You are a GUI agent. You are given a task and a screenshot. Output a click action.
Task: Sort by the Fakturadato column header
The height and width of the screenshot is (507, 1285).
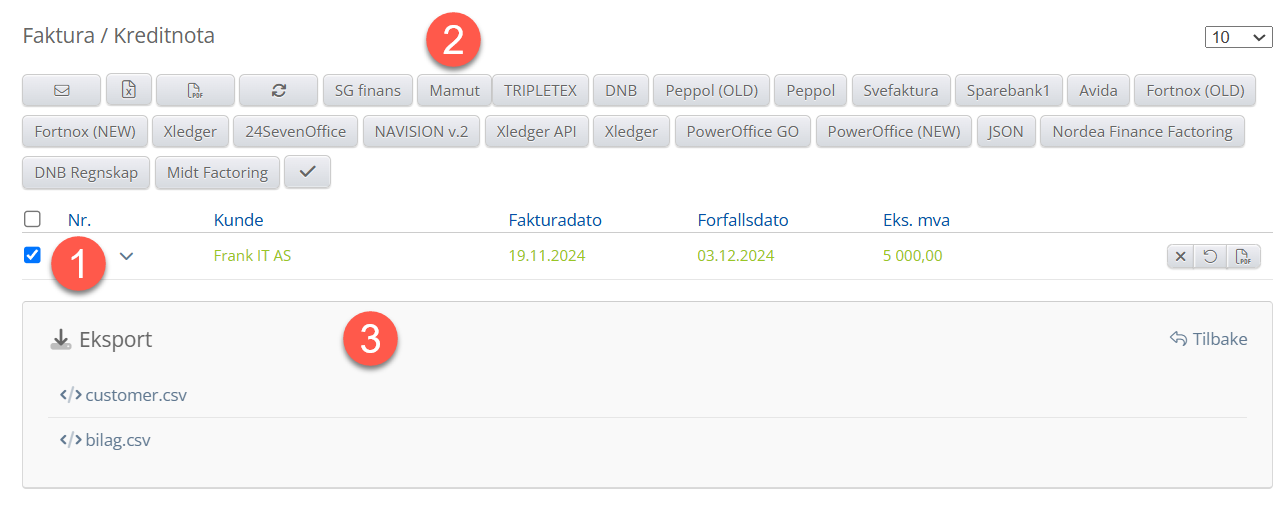click(555, 220)
